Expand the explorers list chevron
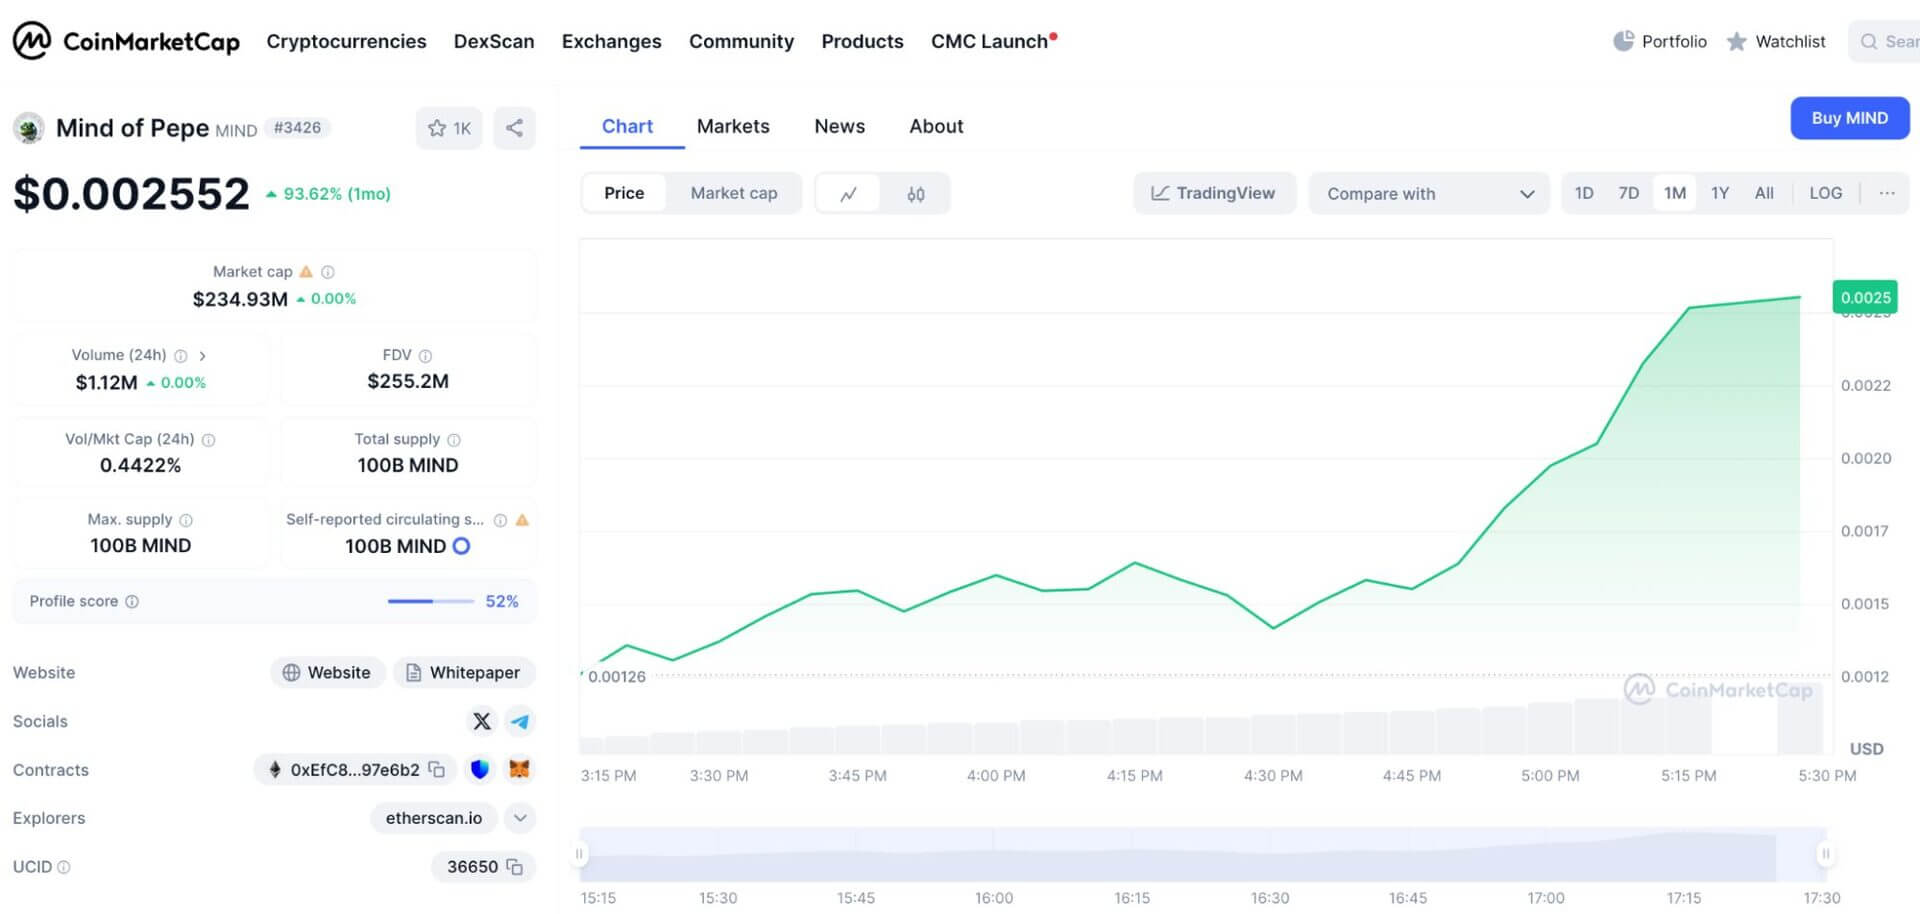The image size is (1920, 914). (520, 818)
